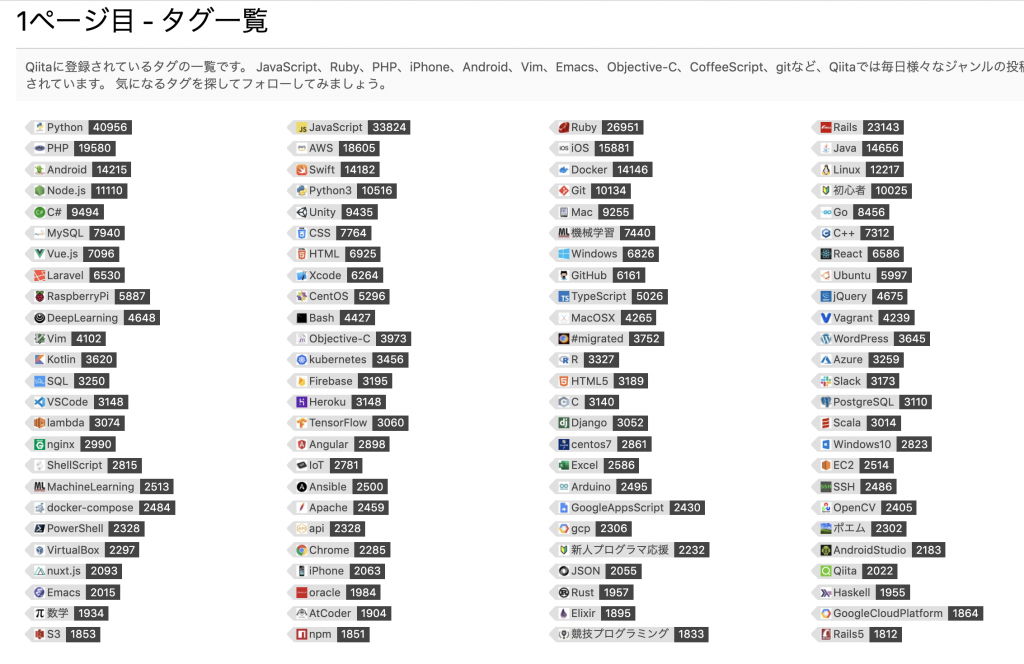This screenshot has width=1024, height=664.
Task: Click the Docker whale icon
Action: 563,170
